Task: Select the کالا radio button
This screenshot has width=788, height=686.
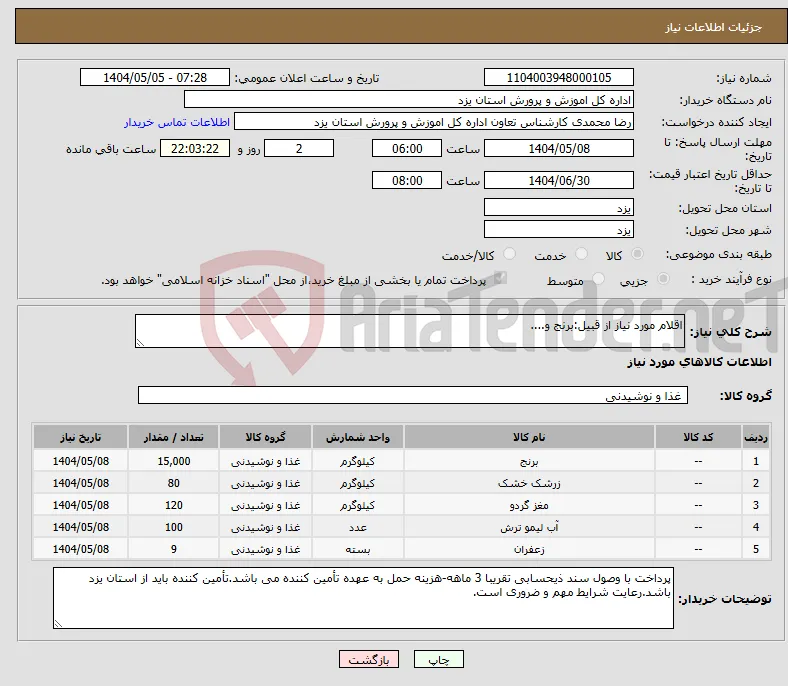Action: click(x=637, y=254)
